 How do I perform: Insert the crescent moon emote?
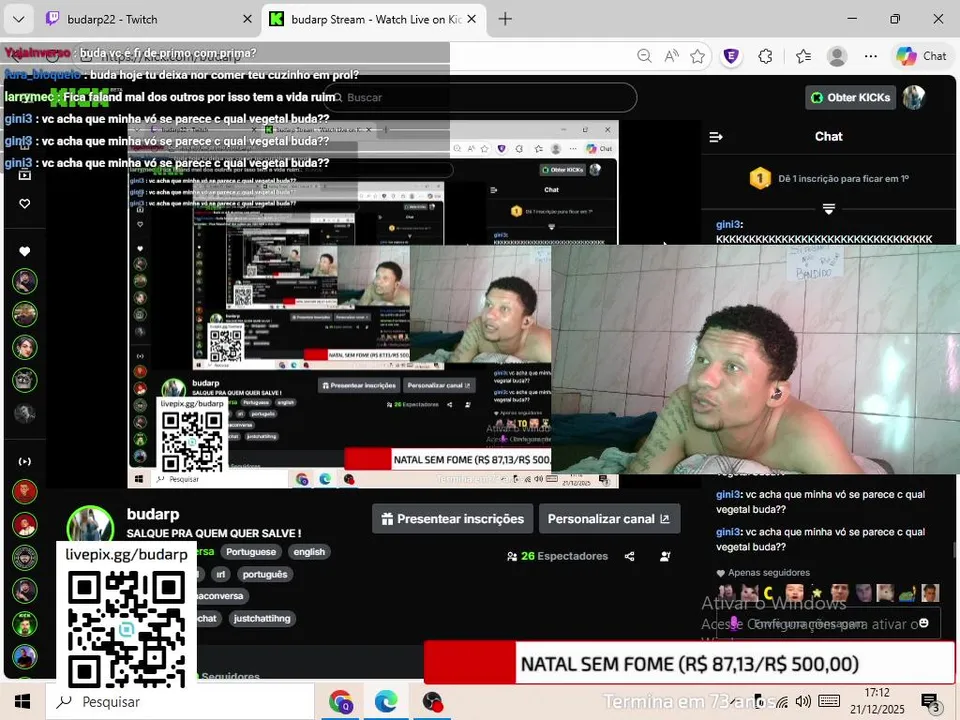[x=768, y=593]
